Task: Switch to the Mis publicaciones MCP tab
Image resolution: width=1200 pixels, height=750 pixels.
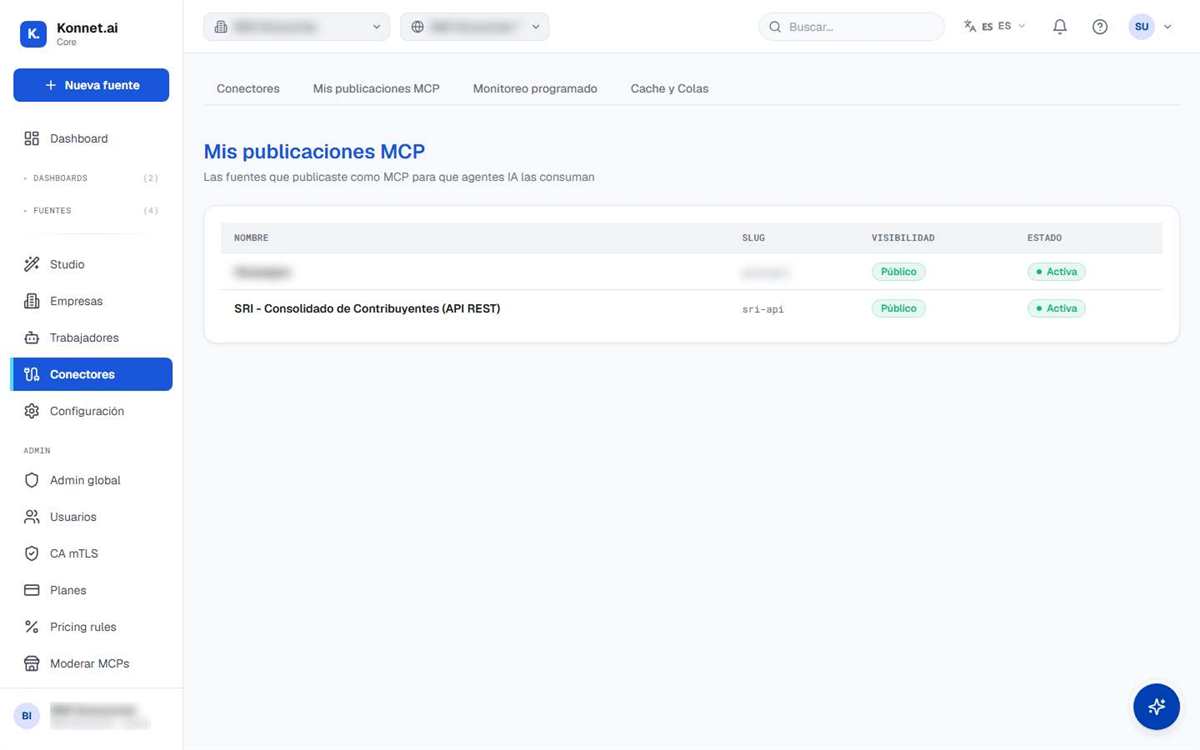Action: pyautogui.click(x=376, y=89)
